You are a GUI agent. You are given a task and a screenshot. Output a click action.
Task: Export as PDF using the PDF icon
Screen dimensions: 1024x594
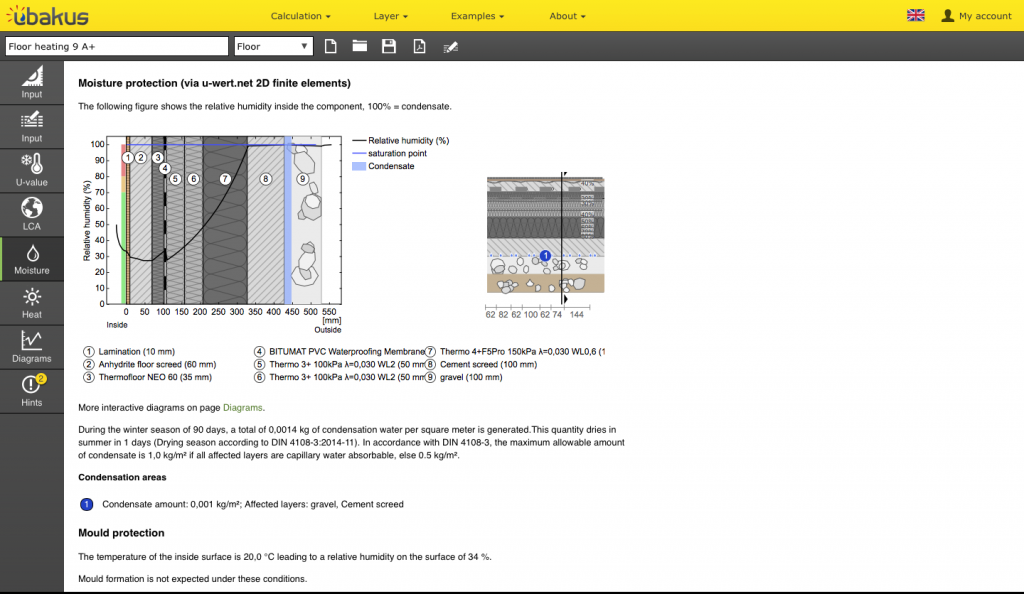(x=420, y=47)
